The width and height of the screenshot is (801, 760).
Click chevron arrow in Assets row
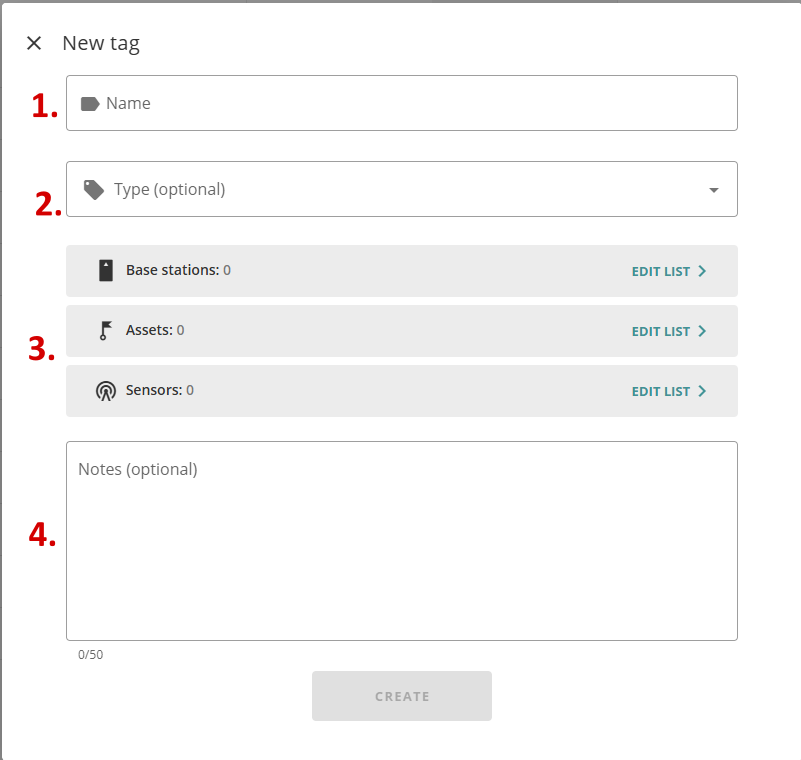(x=702, y=331)
